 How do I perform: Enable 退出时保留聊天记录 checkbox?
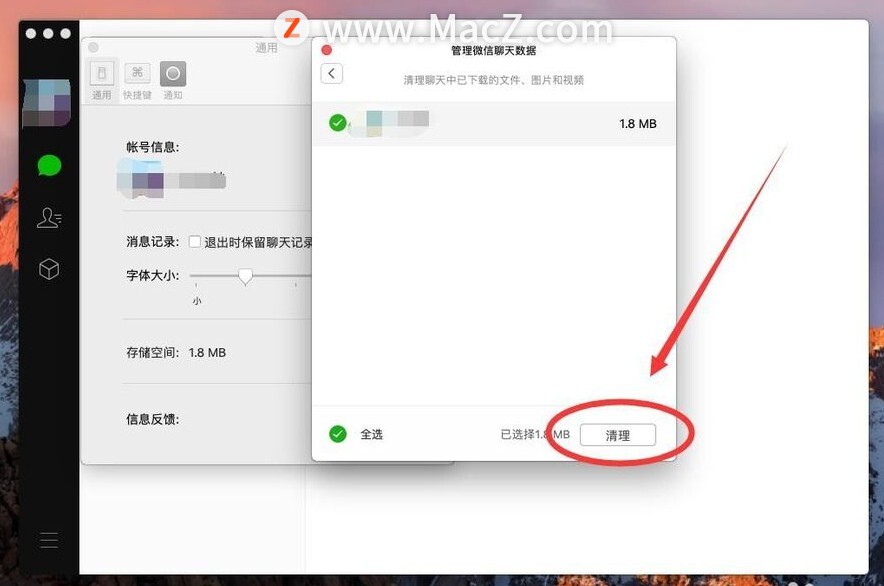[195, 241]
